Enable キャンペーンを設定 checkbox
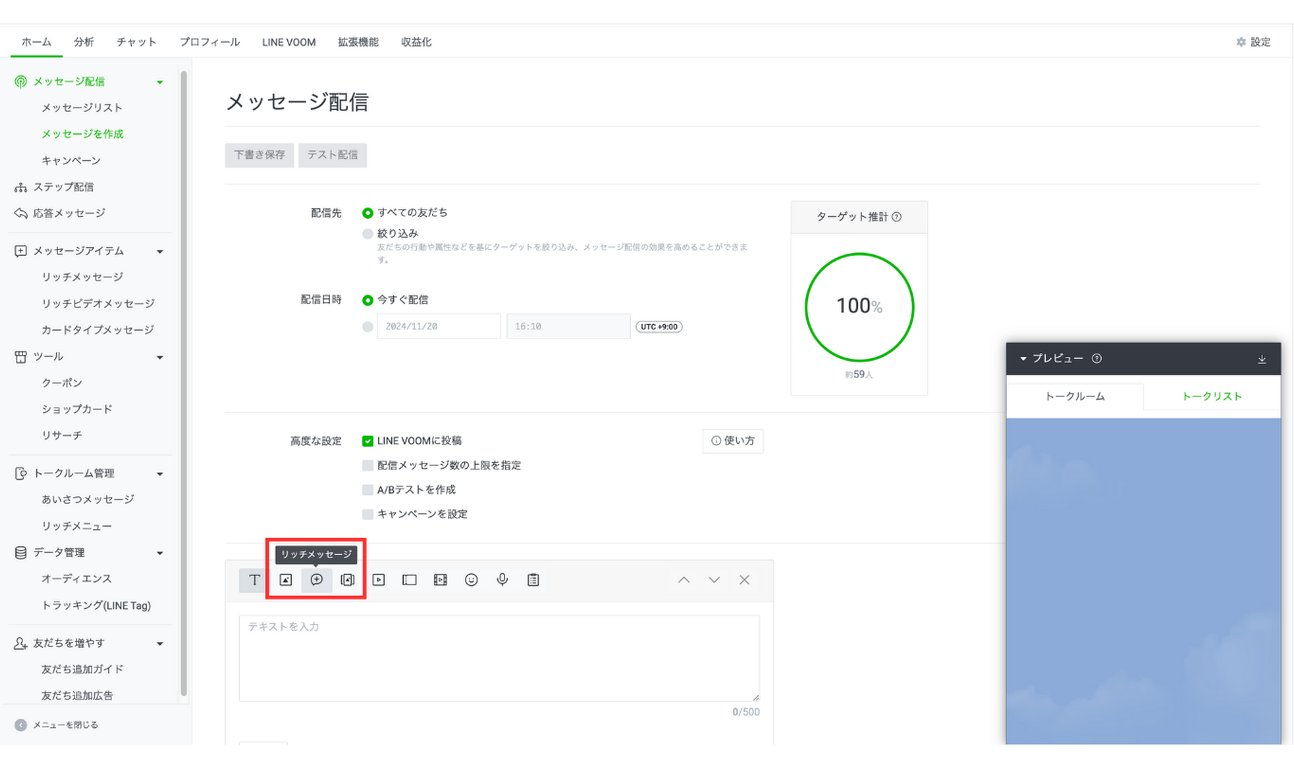This screenshot has width=1294, height=768. point(368,515)
